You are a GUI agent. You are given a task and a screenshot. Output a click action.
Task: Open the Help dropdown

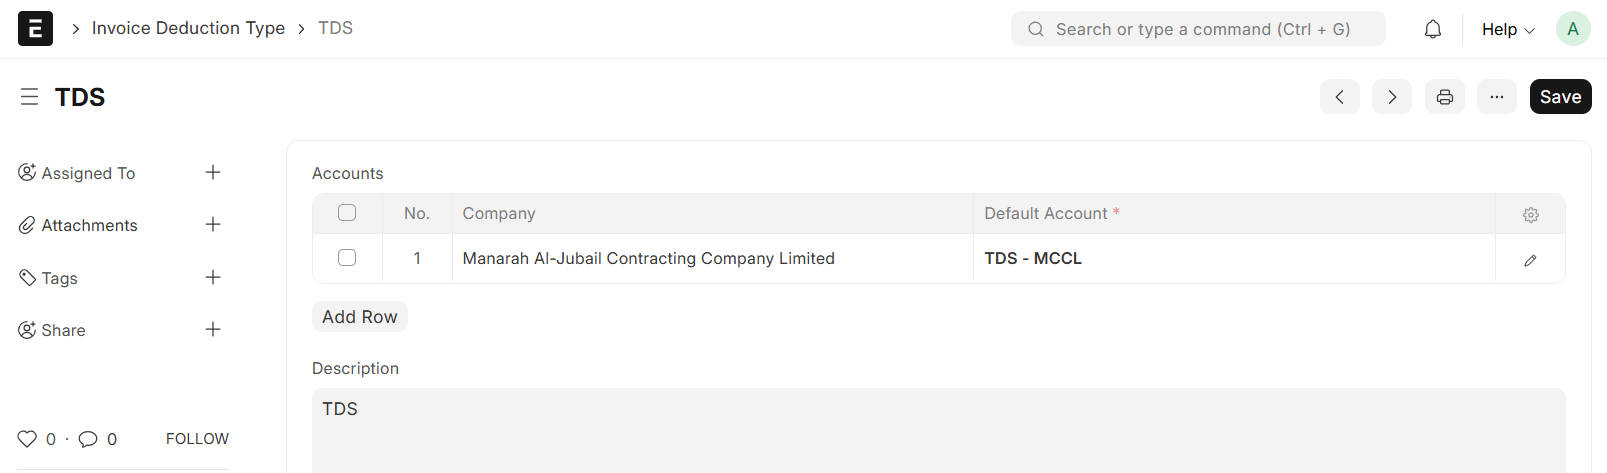(x=1507, y=29)
